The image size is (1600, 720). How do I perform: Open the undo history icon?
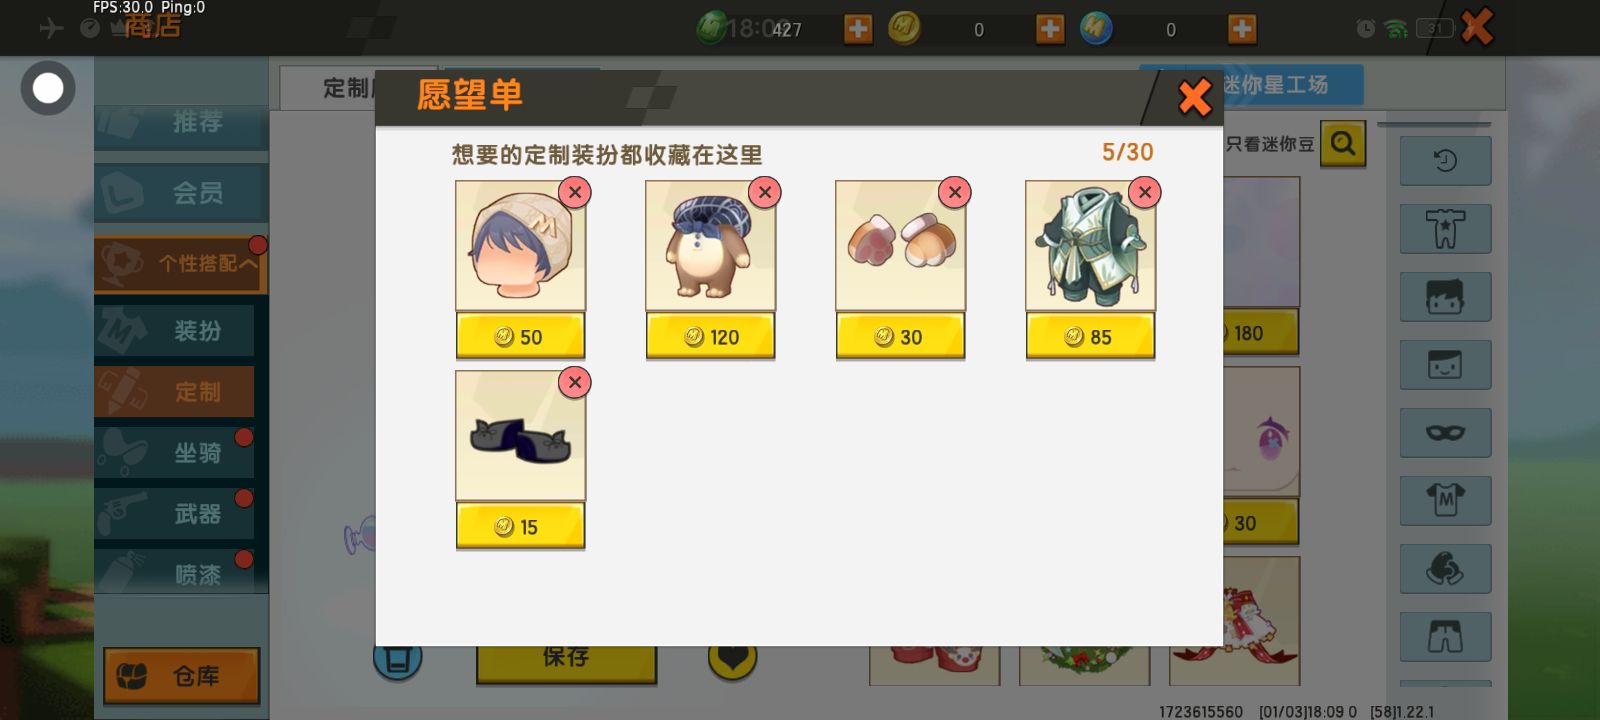pyautogui.click(x=1445, y=161)
